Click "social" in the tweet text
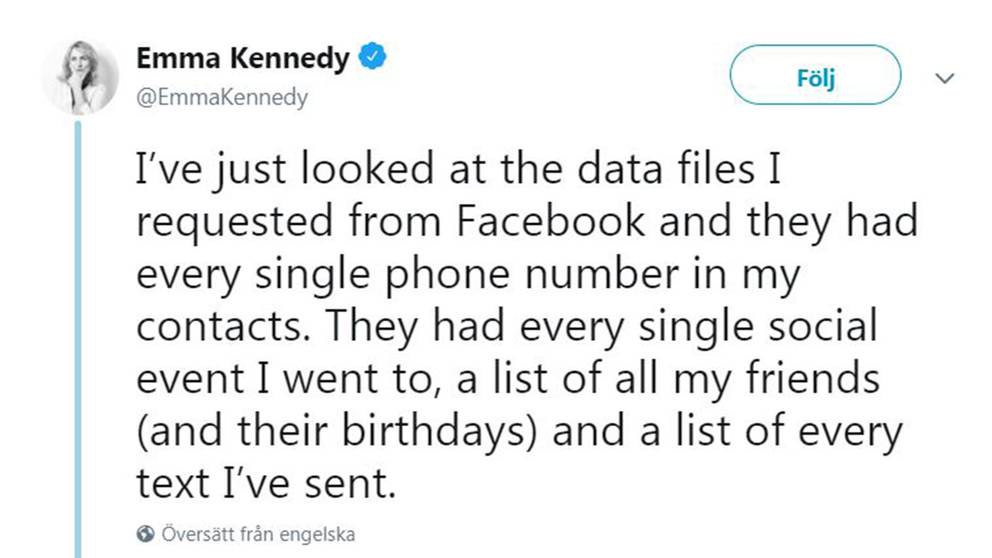Image resolution: width=992 pixels, height=558 pixels. [821, 327]
